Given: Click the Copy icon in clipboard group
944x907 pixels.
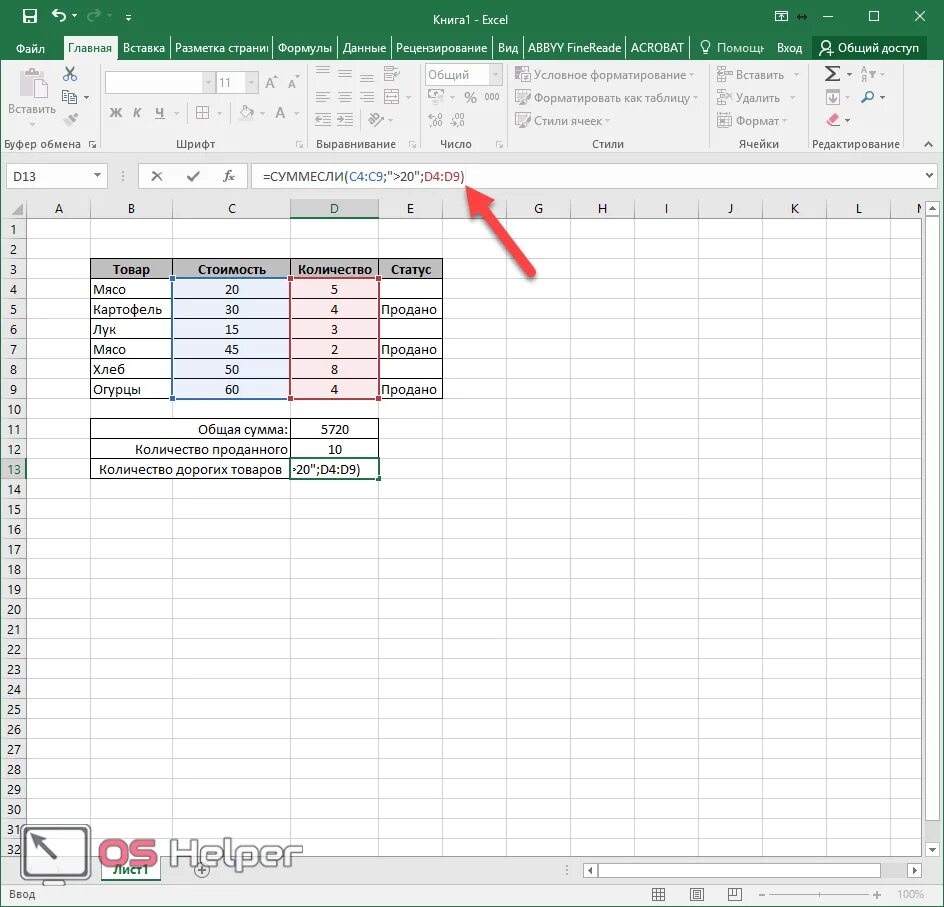Looking at the screenshot, I should pos(70,97).
